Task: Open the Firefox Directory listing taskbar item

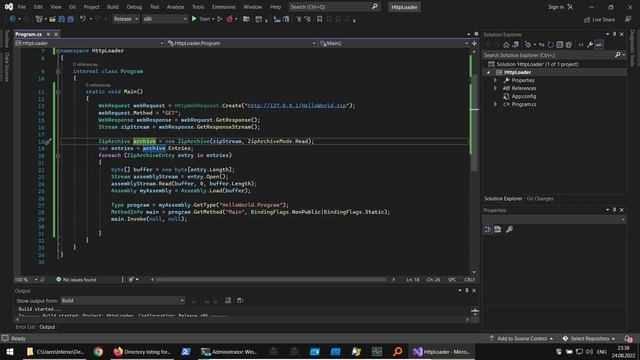Action: pyautogui.click(x=142, y=352)
